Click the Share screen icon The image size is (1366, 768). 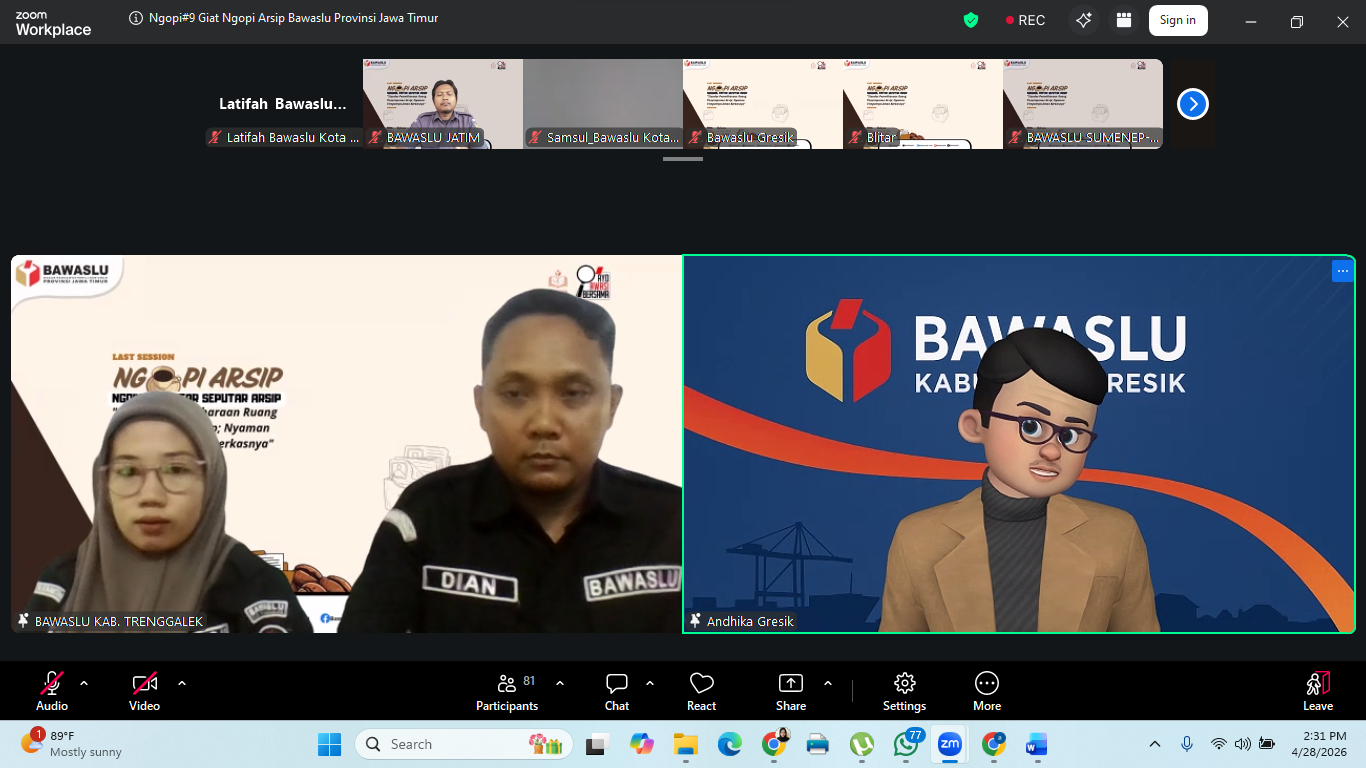(790, 691)
